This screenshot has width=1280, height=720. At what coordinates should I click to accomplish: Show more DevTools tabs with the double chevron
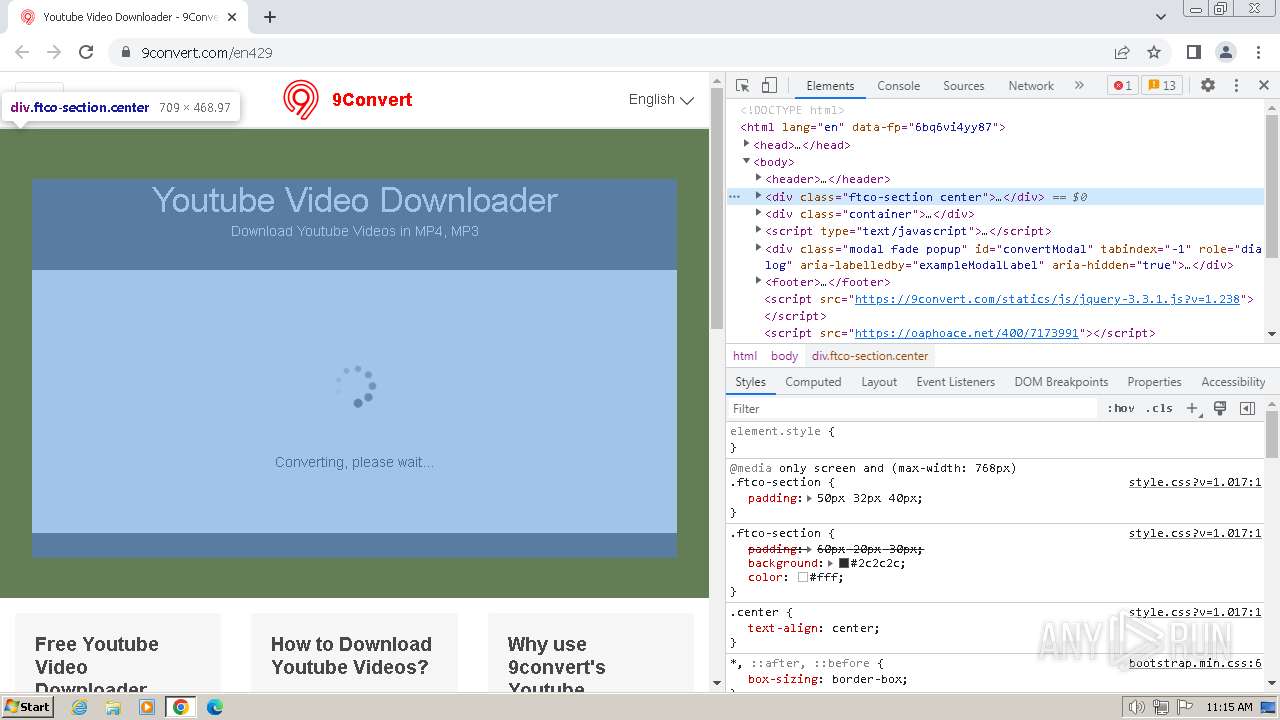pos(1079,86)
